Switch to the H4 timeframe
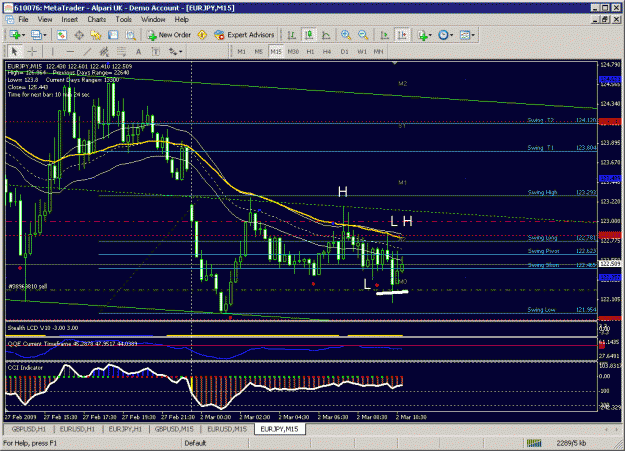The image size is (625, 451). point(327,51)
